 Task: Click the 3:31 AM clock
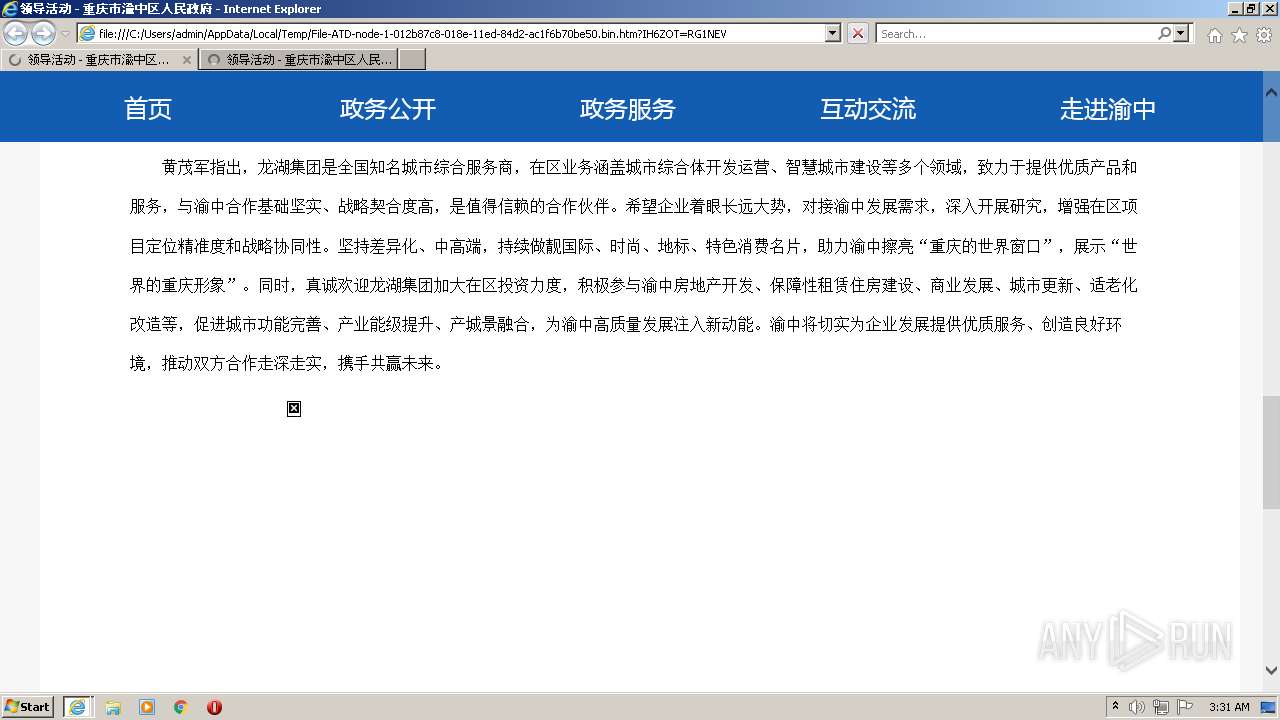click(x=1229, y=707)
